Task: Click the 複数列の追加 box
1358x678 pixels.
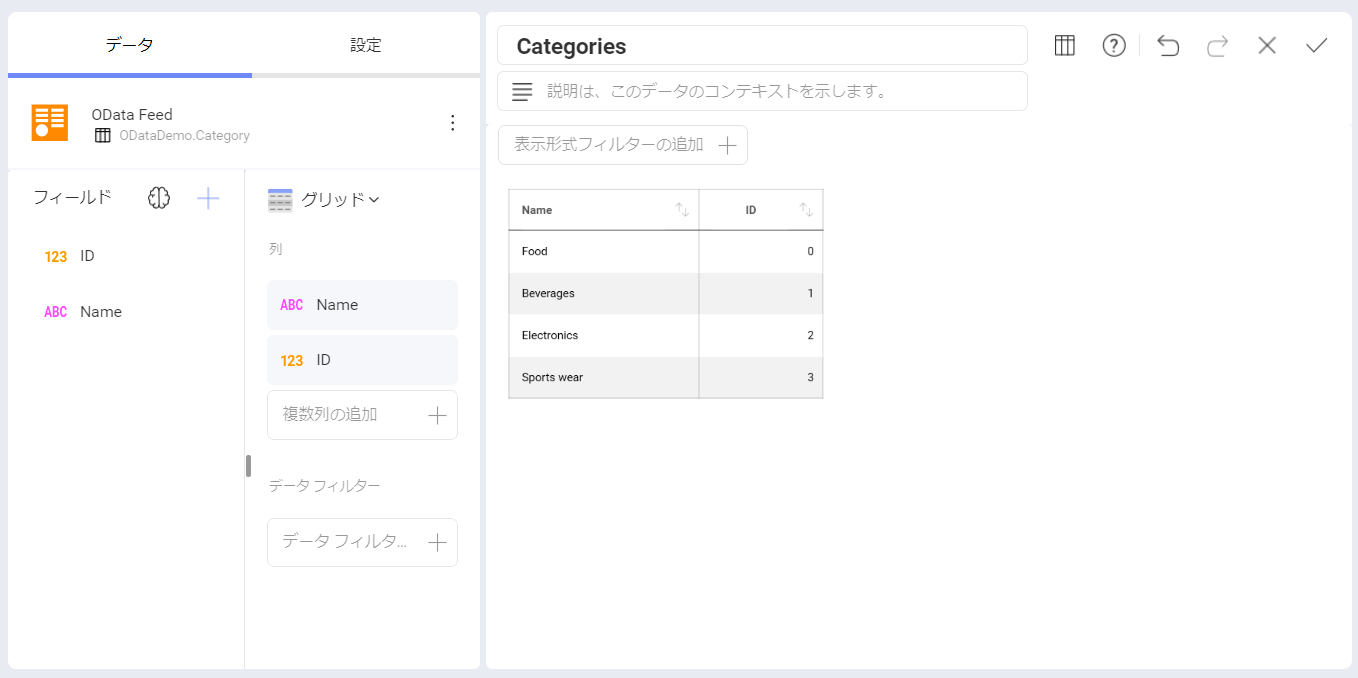Action: [362, 415]
